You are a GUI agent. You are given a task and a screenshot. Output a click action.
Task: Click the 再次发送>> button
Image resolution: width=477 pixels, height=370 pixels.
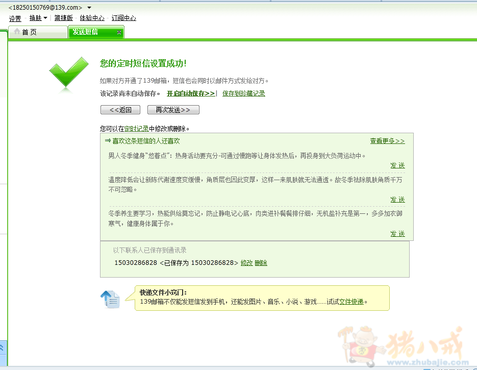tap(173, 110)
